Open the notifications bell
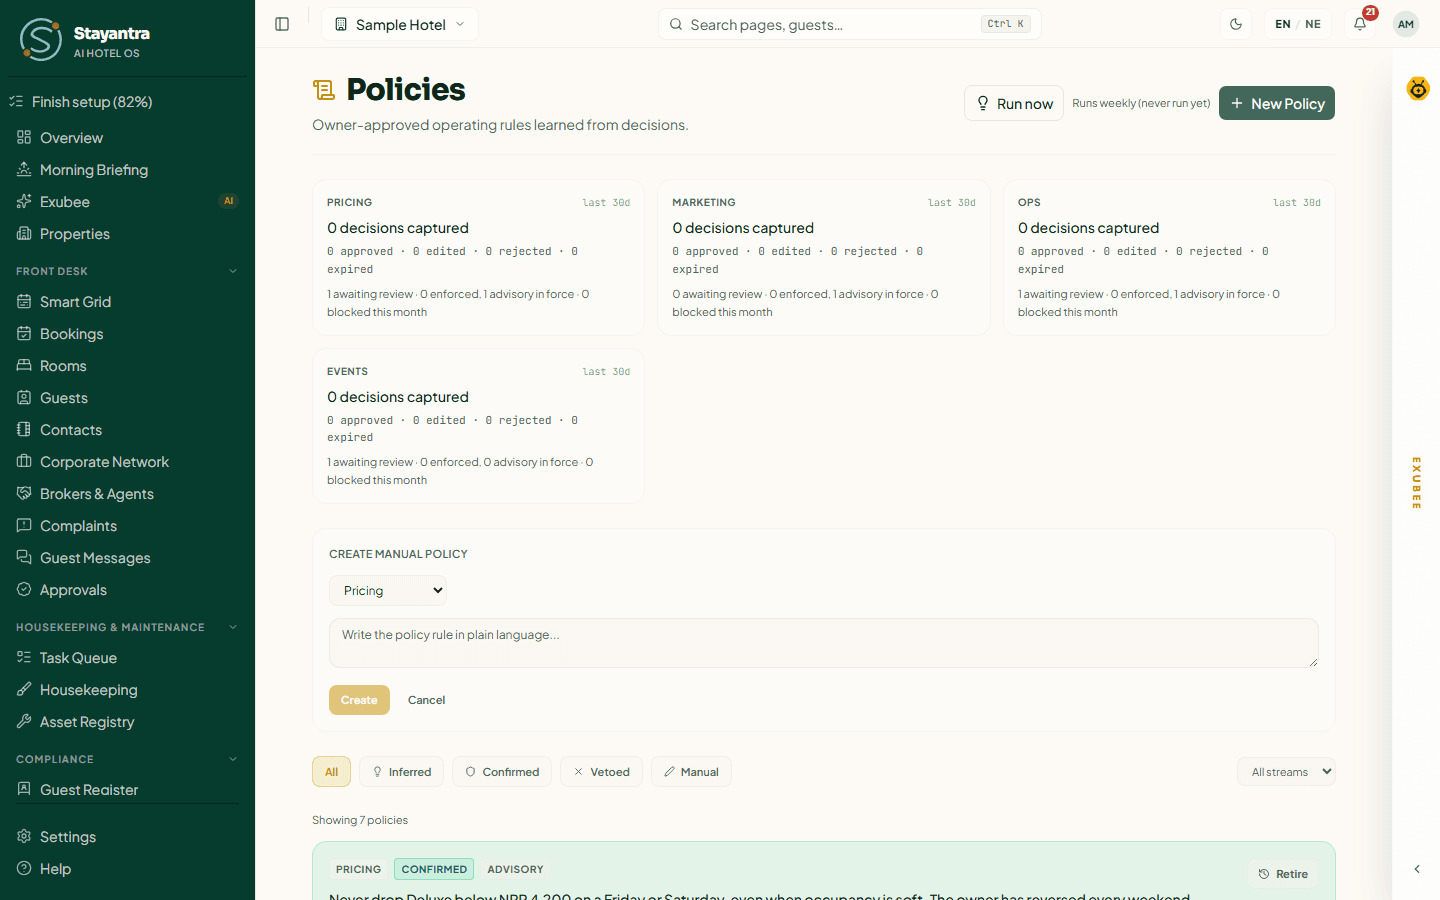Viewport: 1440px width, 900px height. click(x=1360, y=24)
